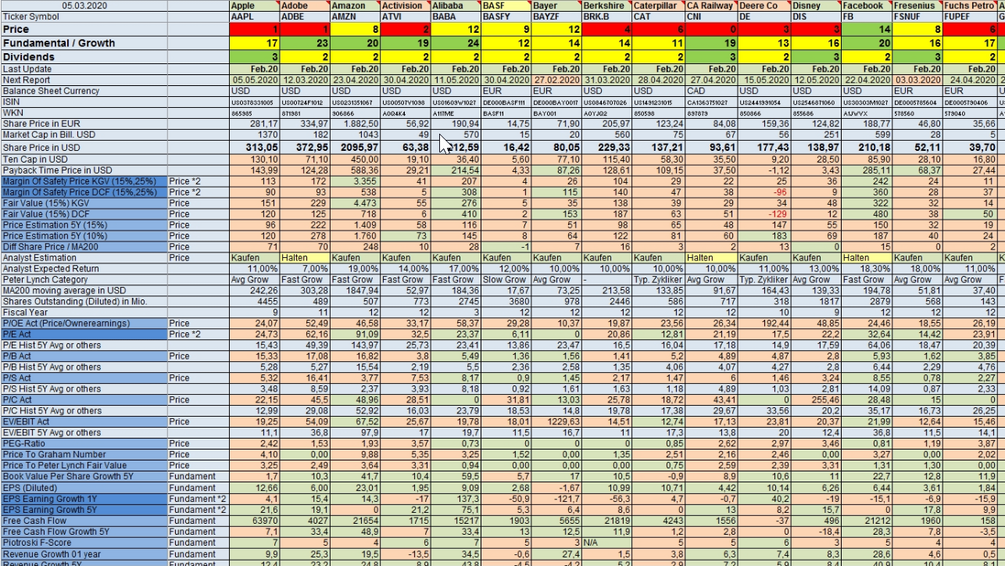Click the P/E Act row label
Image resolution: width=1005 pixels, height=566 pixels.
[17, 334]
